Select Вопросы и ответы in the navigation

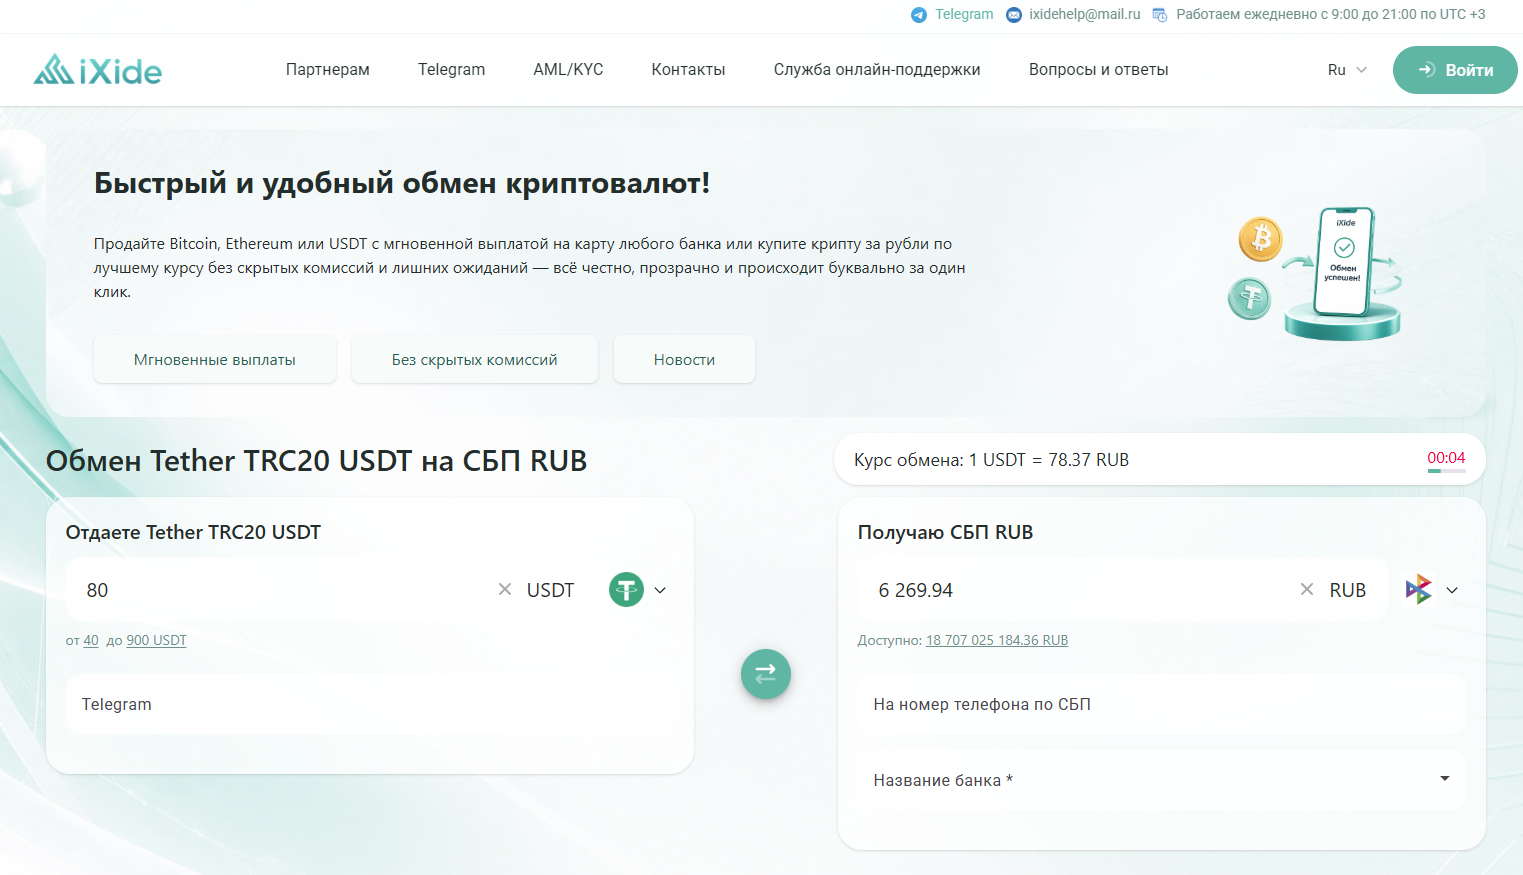click(x=1097, y=69)
